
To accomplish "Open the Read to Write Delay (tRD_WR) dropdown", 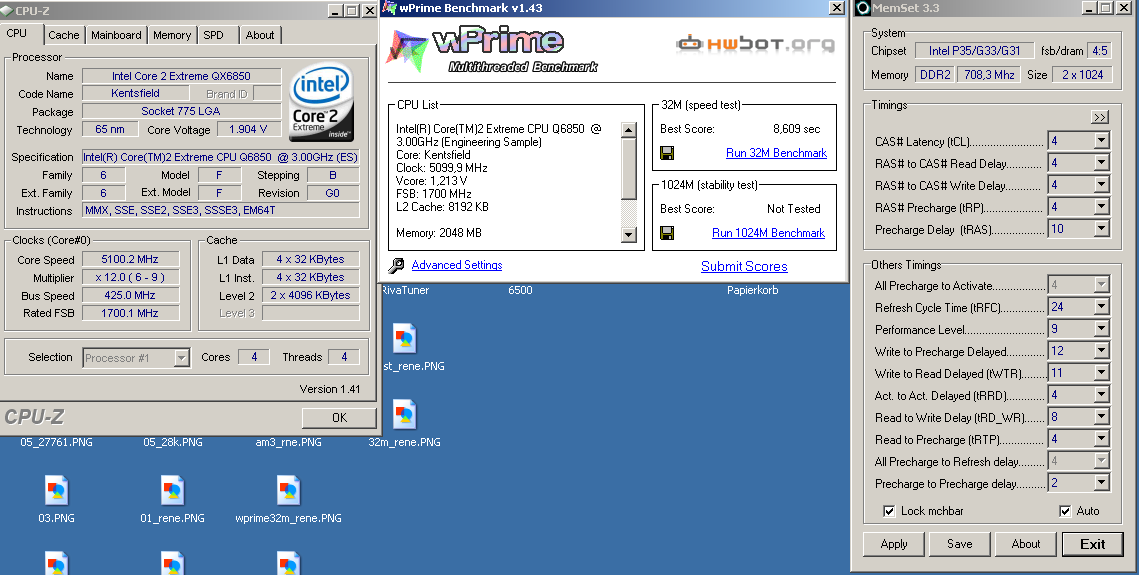I will [1101, 417].
